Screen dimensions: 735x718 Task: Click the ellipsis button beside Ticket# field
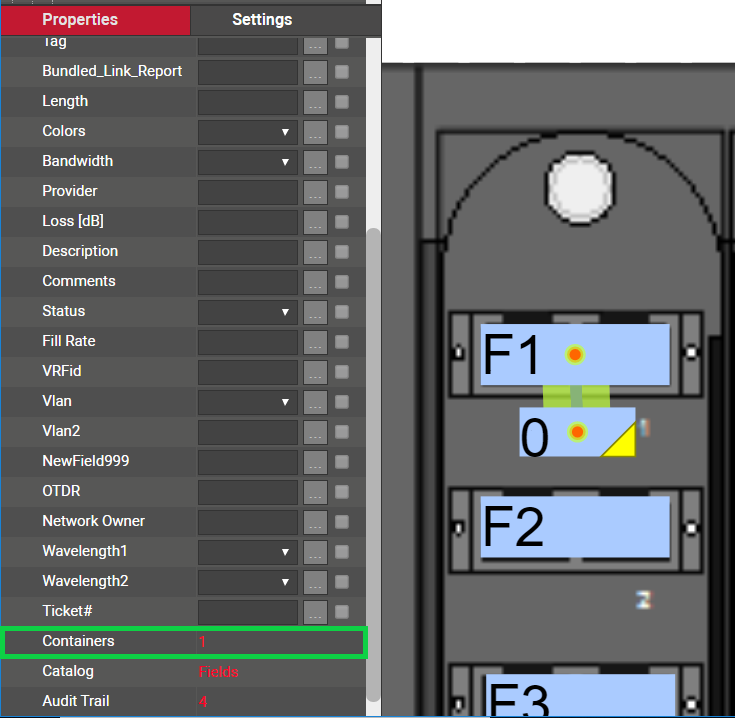[315, 612]
